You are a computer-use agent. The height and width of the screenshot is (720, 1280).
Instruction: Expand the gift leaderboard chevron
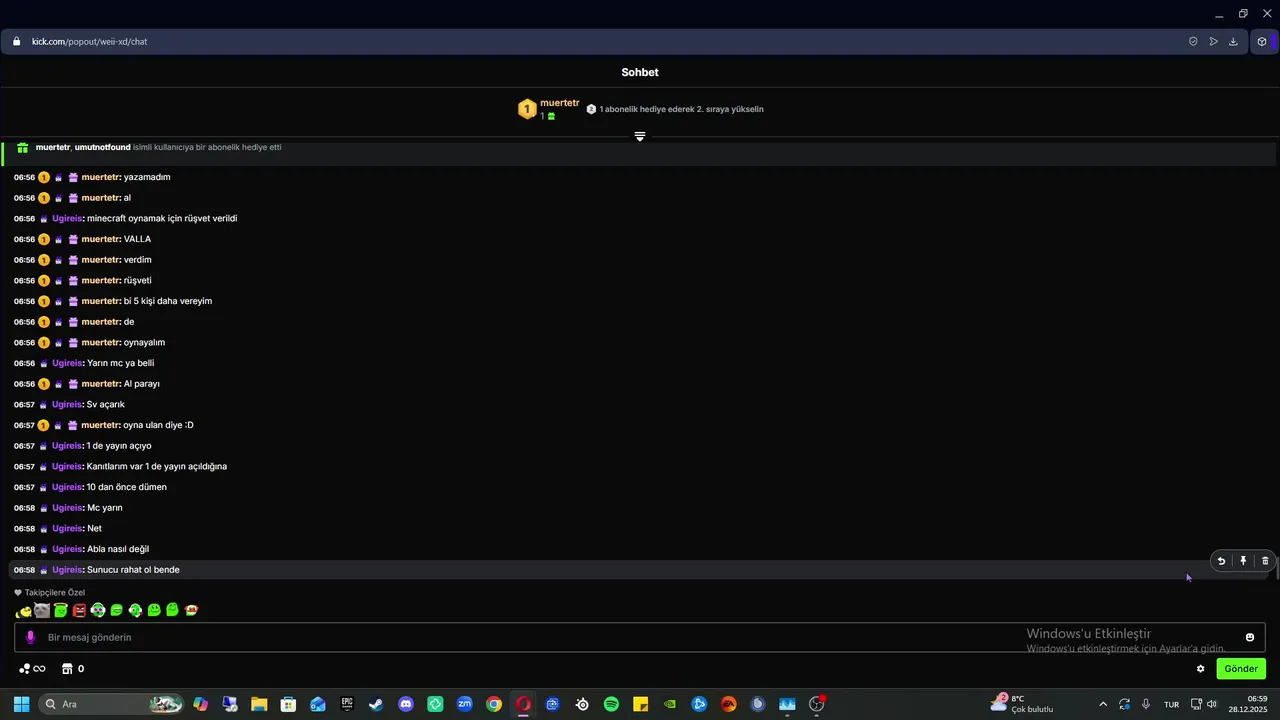point(640,136)
